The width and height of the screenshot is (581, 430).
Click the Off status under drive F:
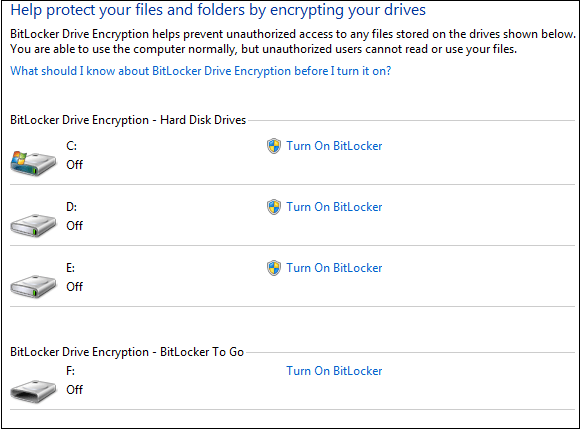click(x=74, y=390)
